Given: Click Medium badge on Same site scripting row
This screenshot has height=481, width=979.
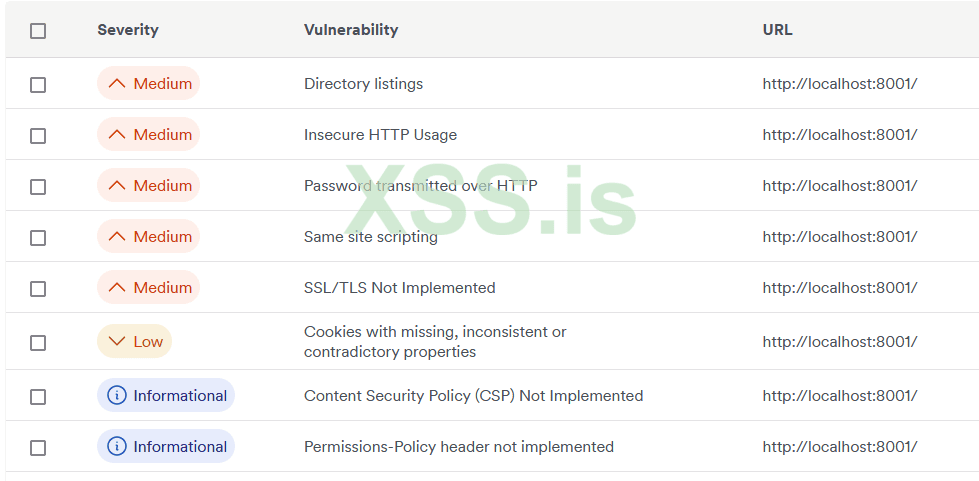Looking at the screenshot, I should click(149, 237).
